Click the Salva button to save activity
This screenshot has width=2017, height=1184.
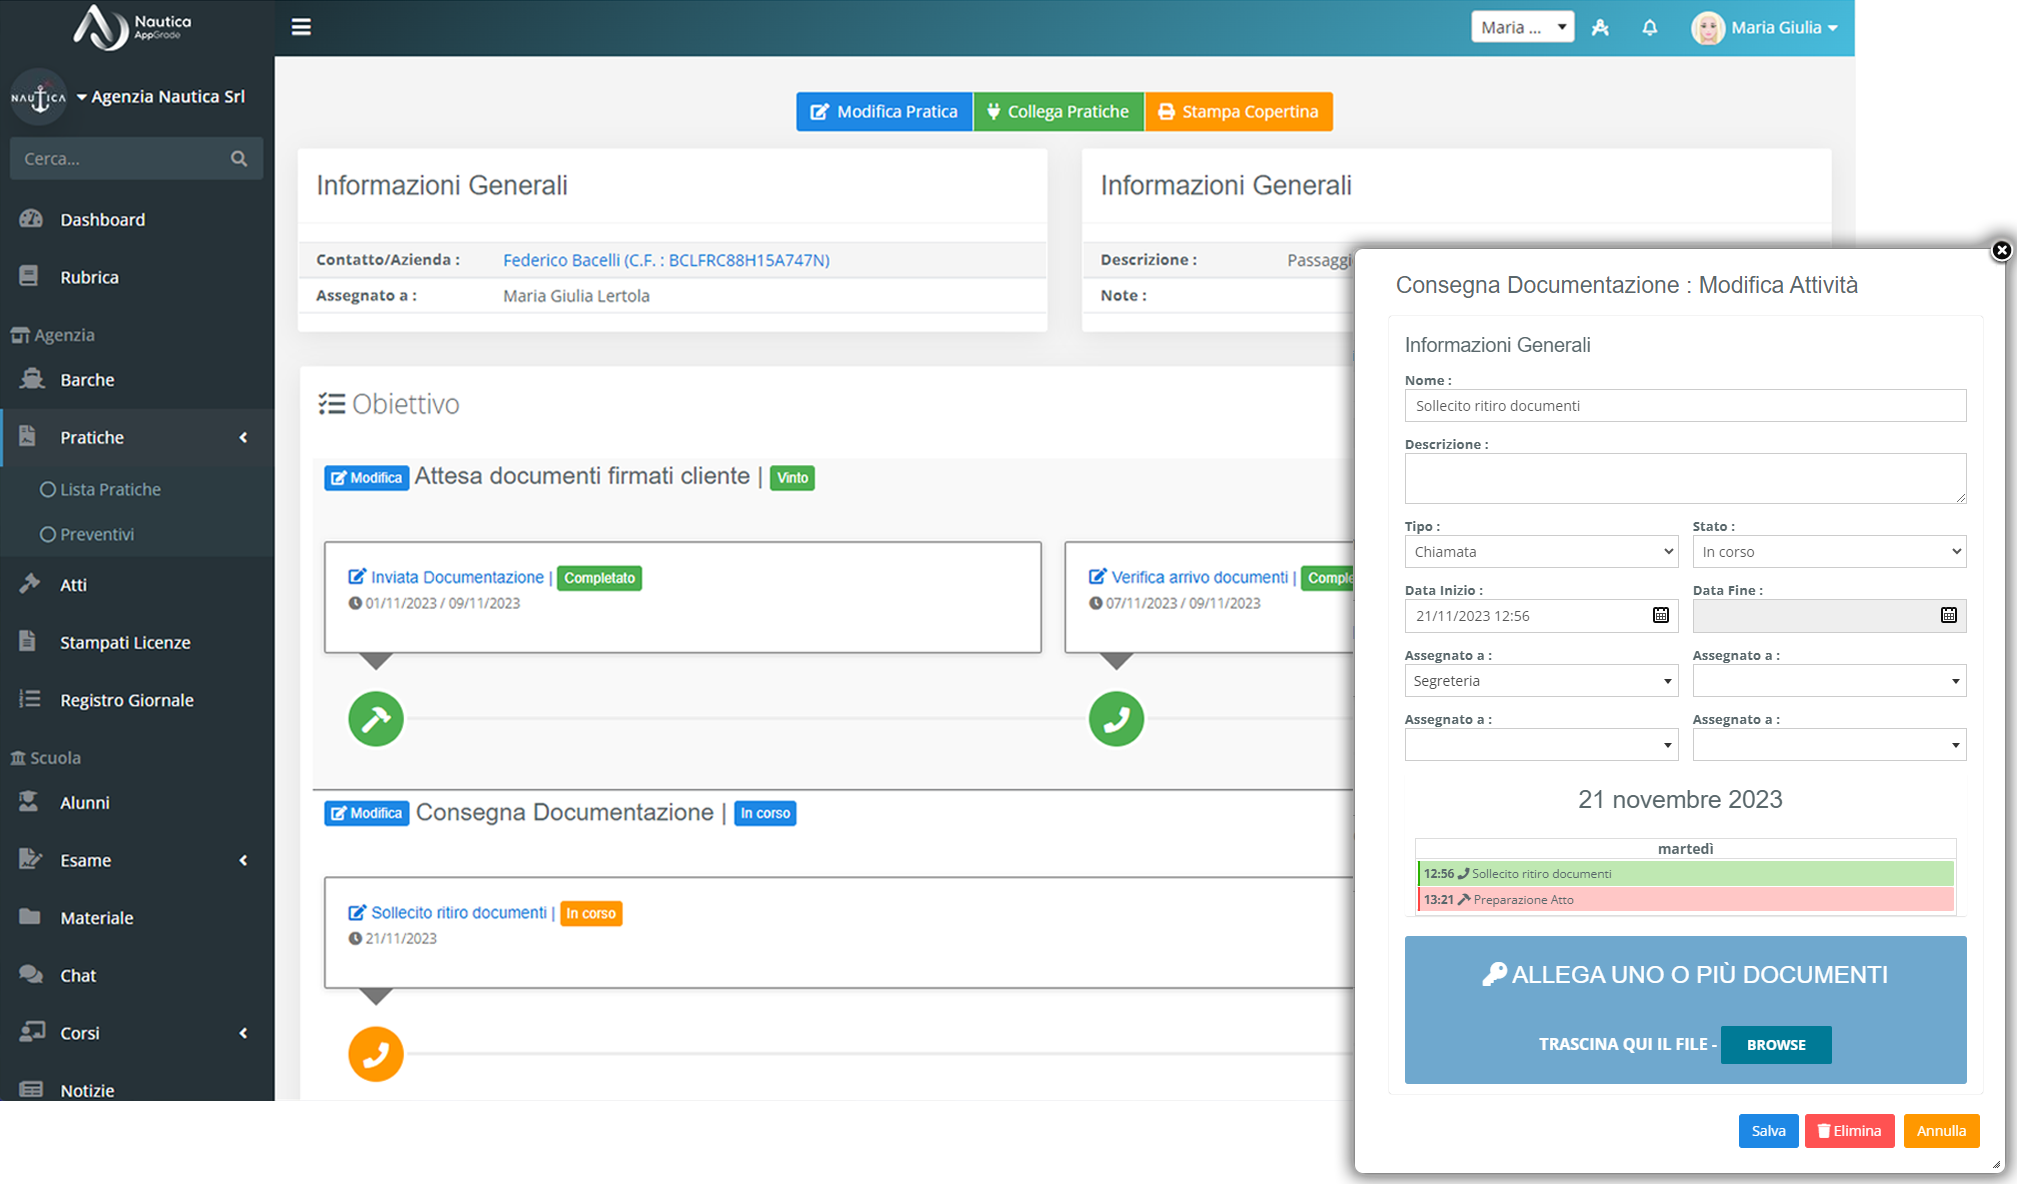pyautogui.click(x=1766, y=1129)
